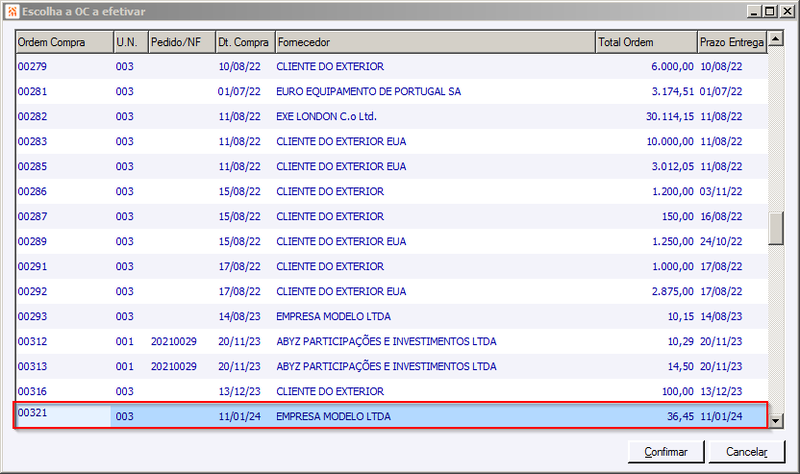Click total value 10,29
The width and height of the screenshot is (800, 474).
[x=681, y=341]
